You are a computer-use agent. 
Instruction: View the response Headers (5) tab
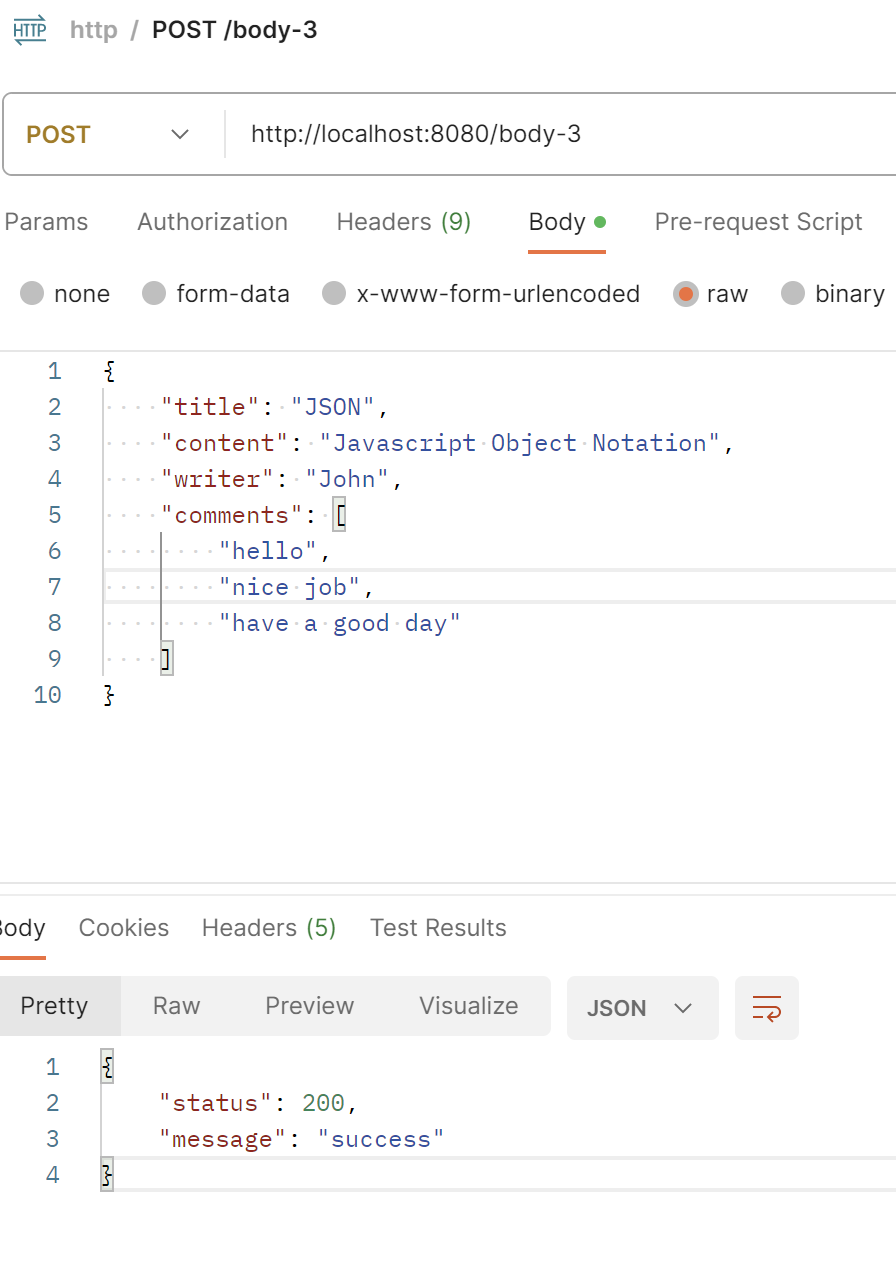point(269,928)
